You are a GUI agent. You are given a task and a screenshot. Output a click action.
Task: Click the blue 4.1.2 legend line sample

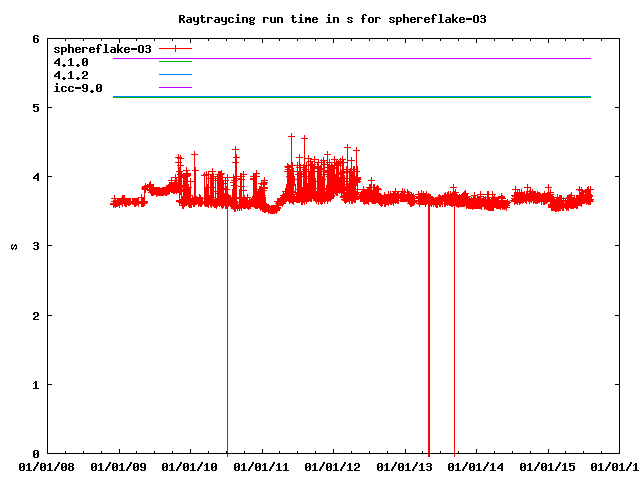(174, 75)
